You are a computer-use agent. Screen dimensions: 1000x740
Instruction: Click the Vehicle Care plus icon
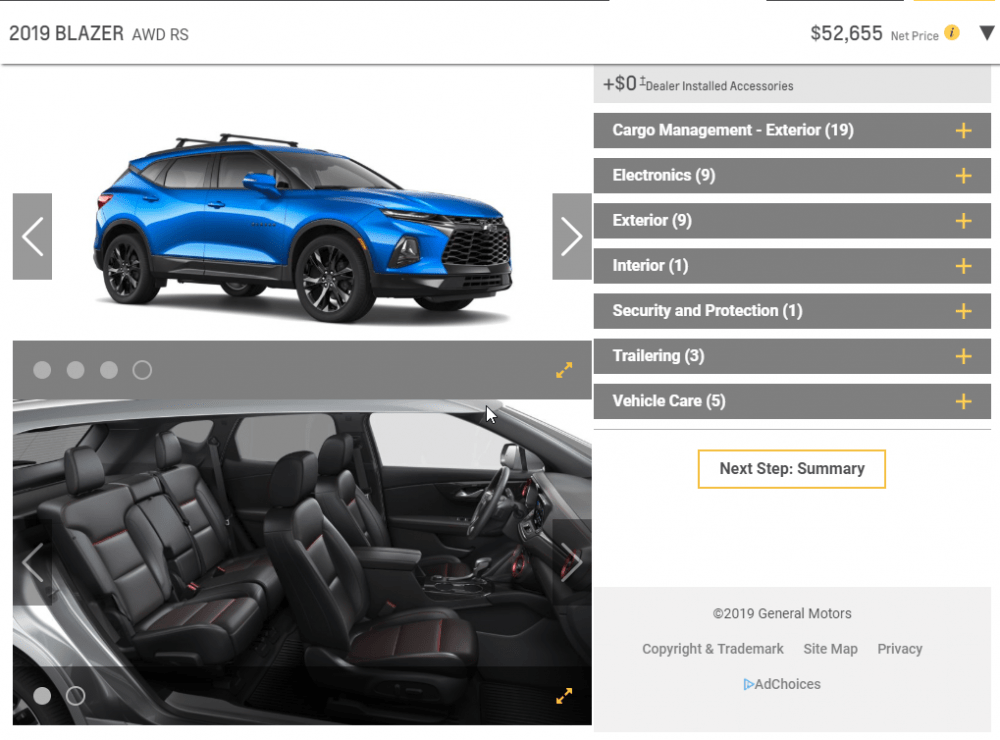[x=963, y=401]
